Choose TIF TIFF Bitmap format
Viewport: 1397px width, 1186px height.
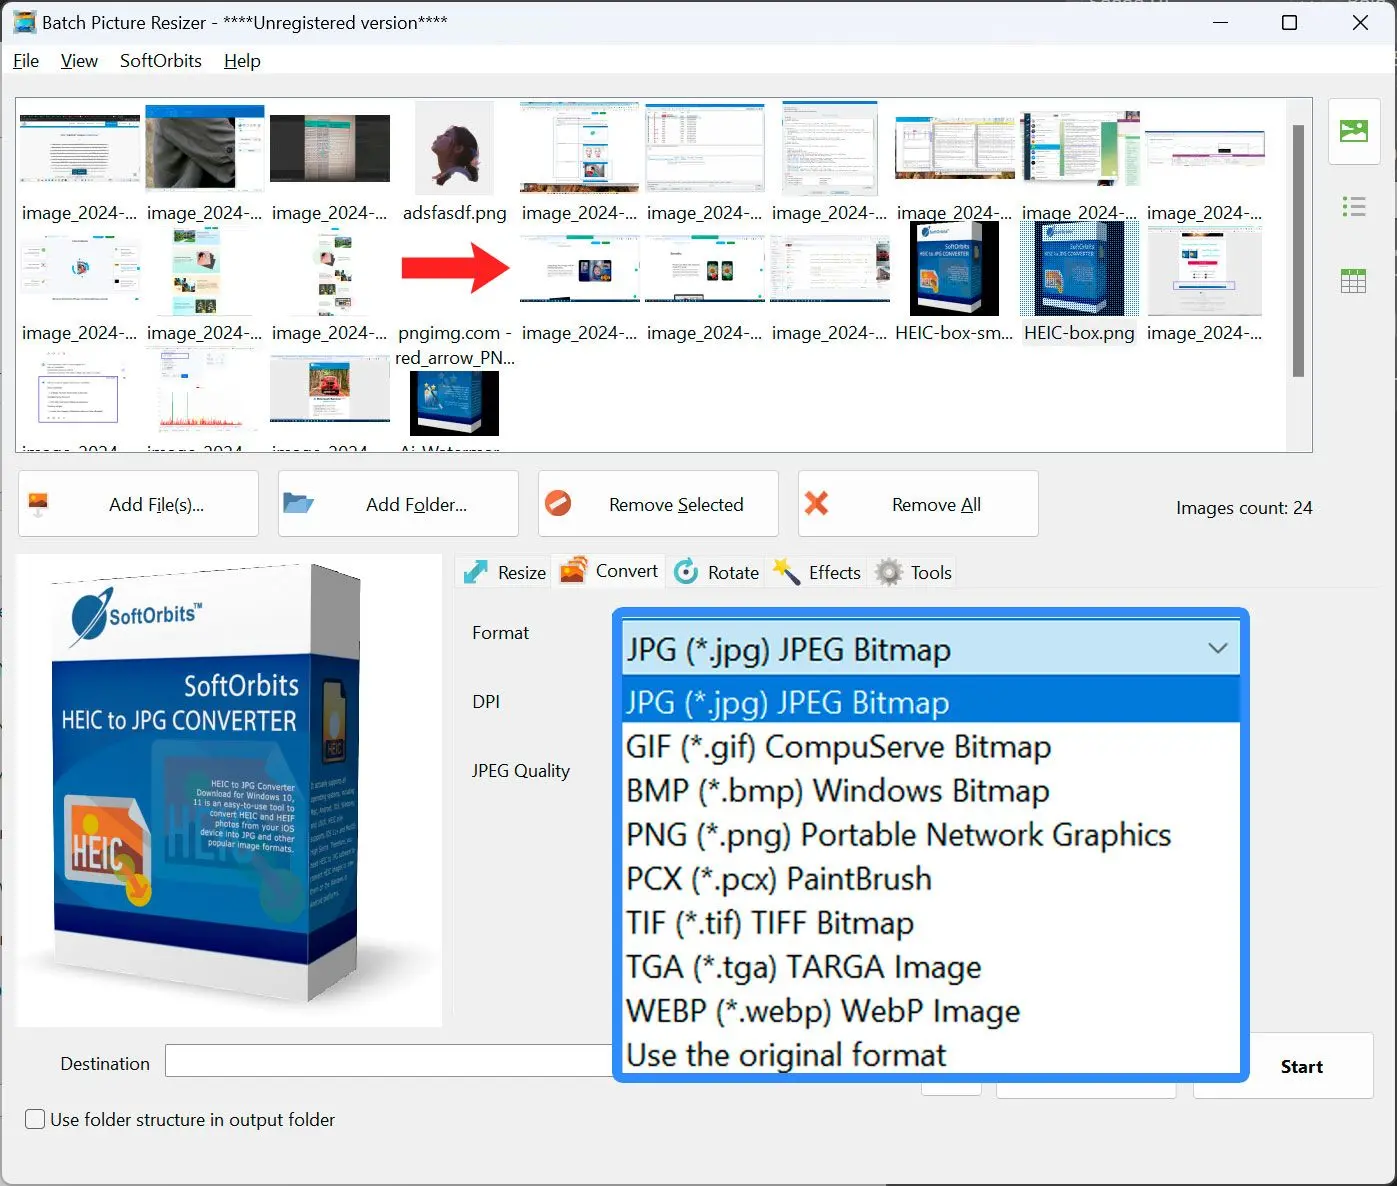(x=931, y=922)
